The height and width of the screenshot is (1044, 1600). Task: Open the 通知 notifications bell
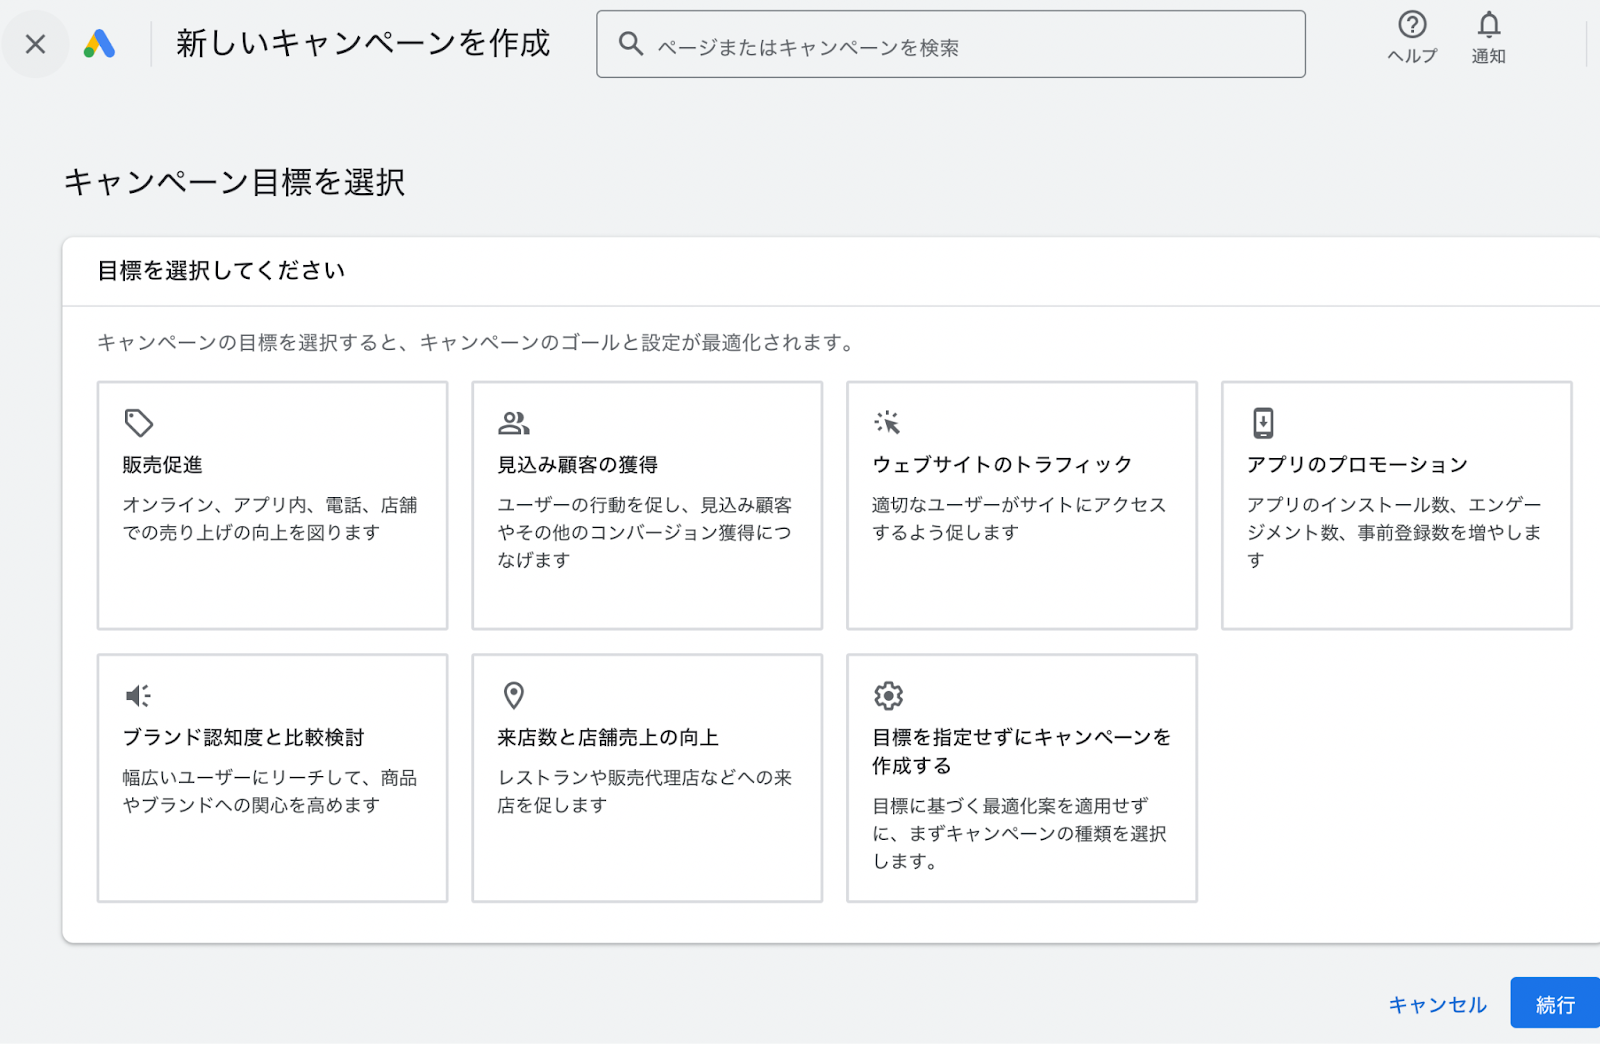(x=1488, y=37)
